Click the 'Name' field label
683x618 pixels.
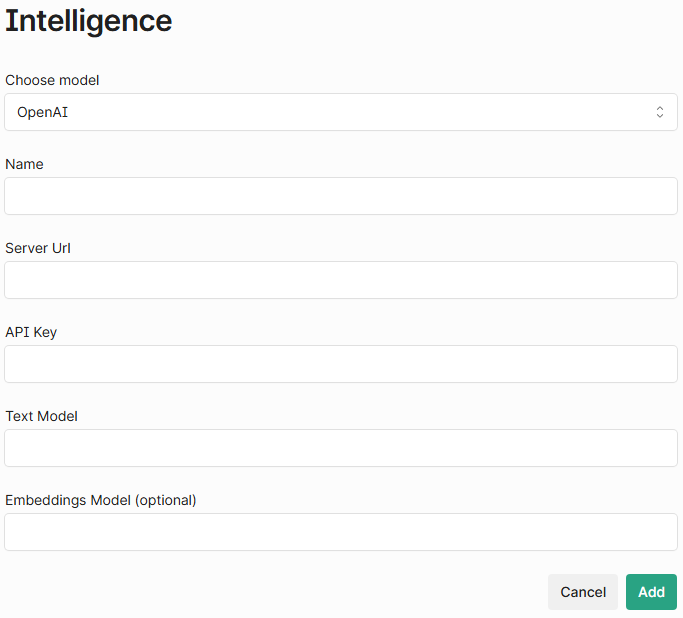coord(24,164)
